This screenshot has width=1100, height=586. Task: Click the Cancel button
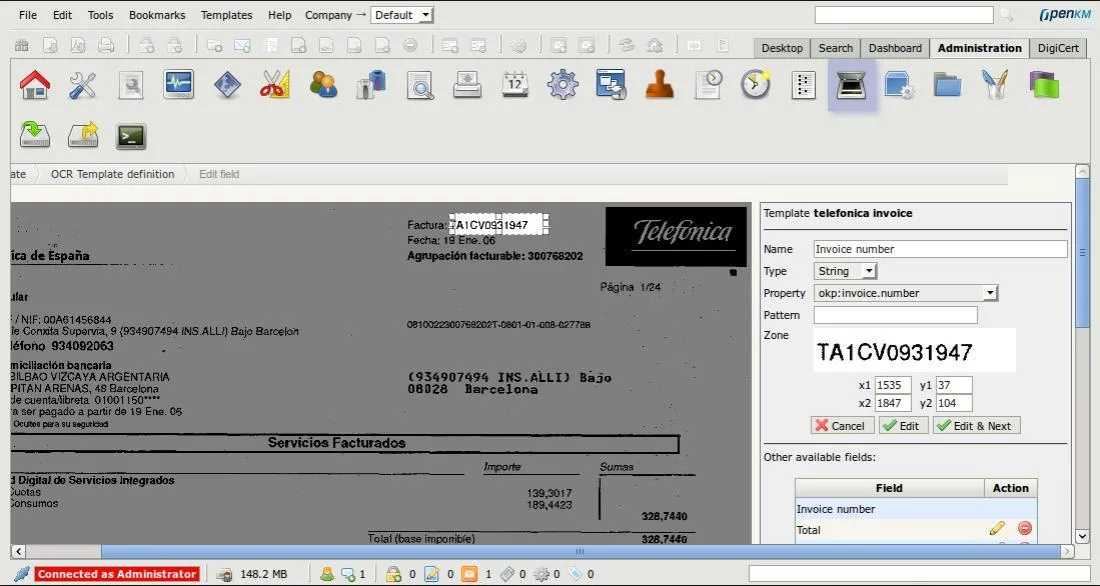pos(843,425)
